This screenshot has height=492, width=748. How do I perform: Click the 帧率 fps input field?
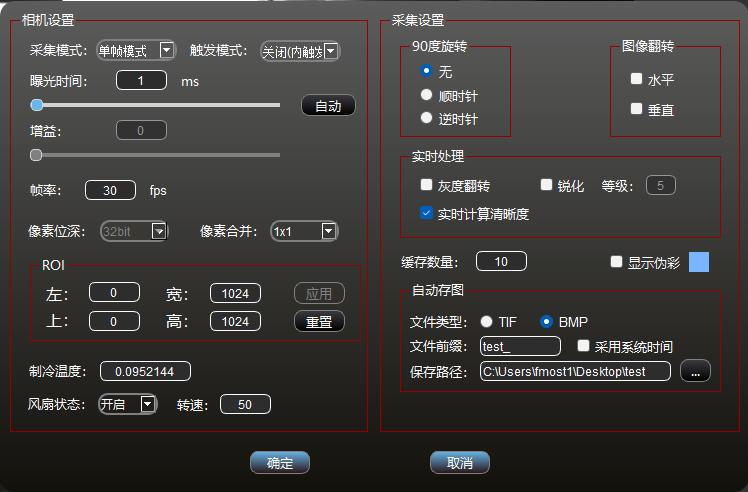pyautogui.click(x=110, y=190)
